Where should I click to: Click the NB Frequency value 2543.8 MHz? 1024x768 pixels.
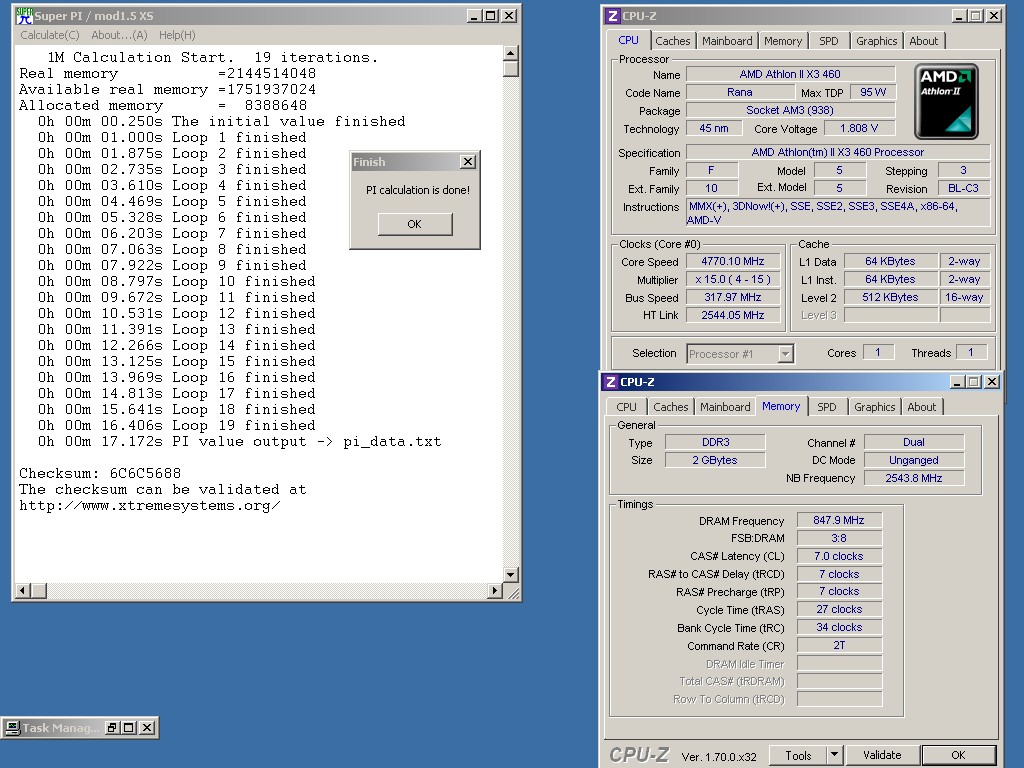(x=914, y=478)
